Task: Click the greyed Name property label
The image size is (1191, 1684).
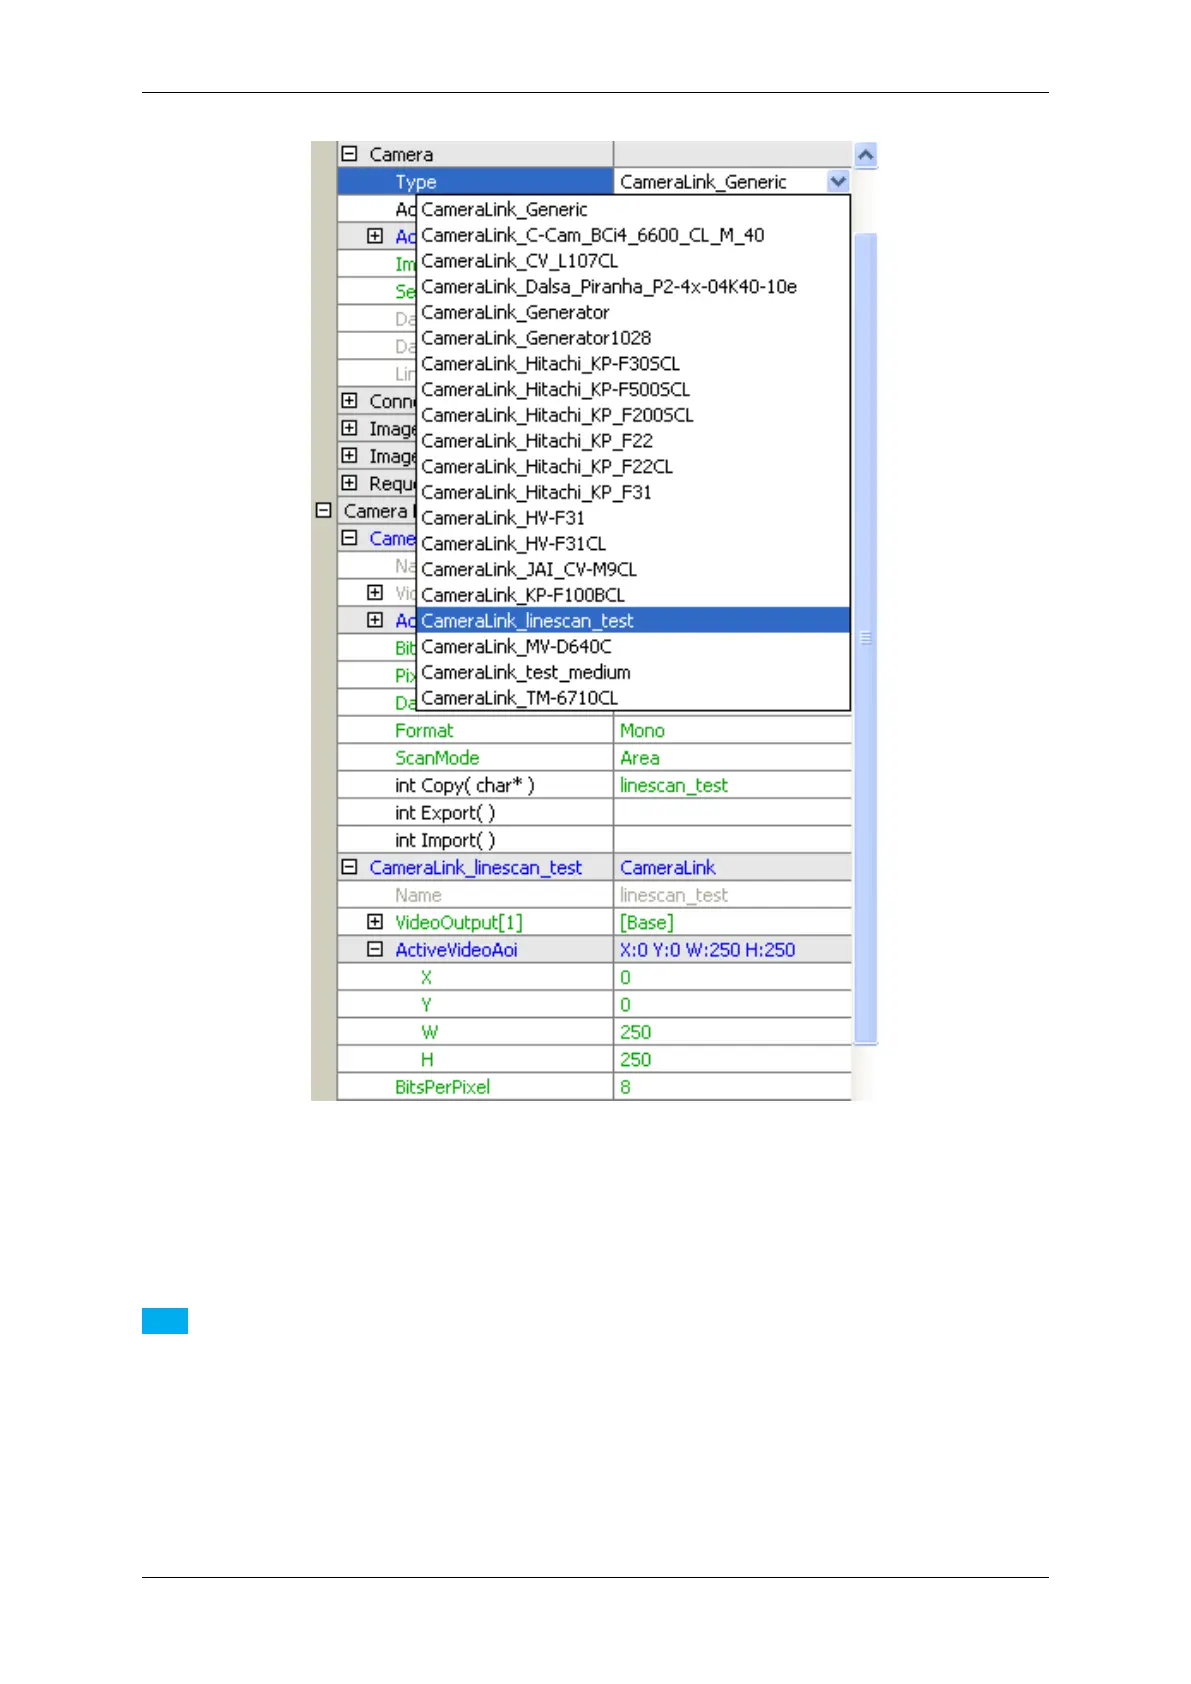Action: [418, 895]
